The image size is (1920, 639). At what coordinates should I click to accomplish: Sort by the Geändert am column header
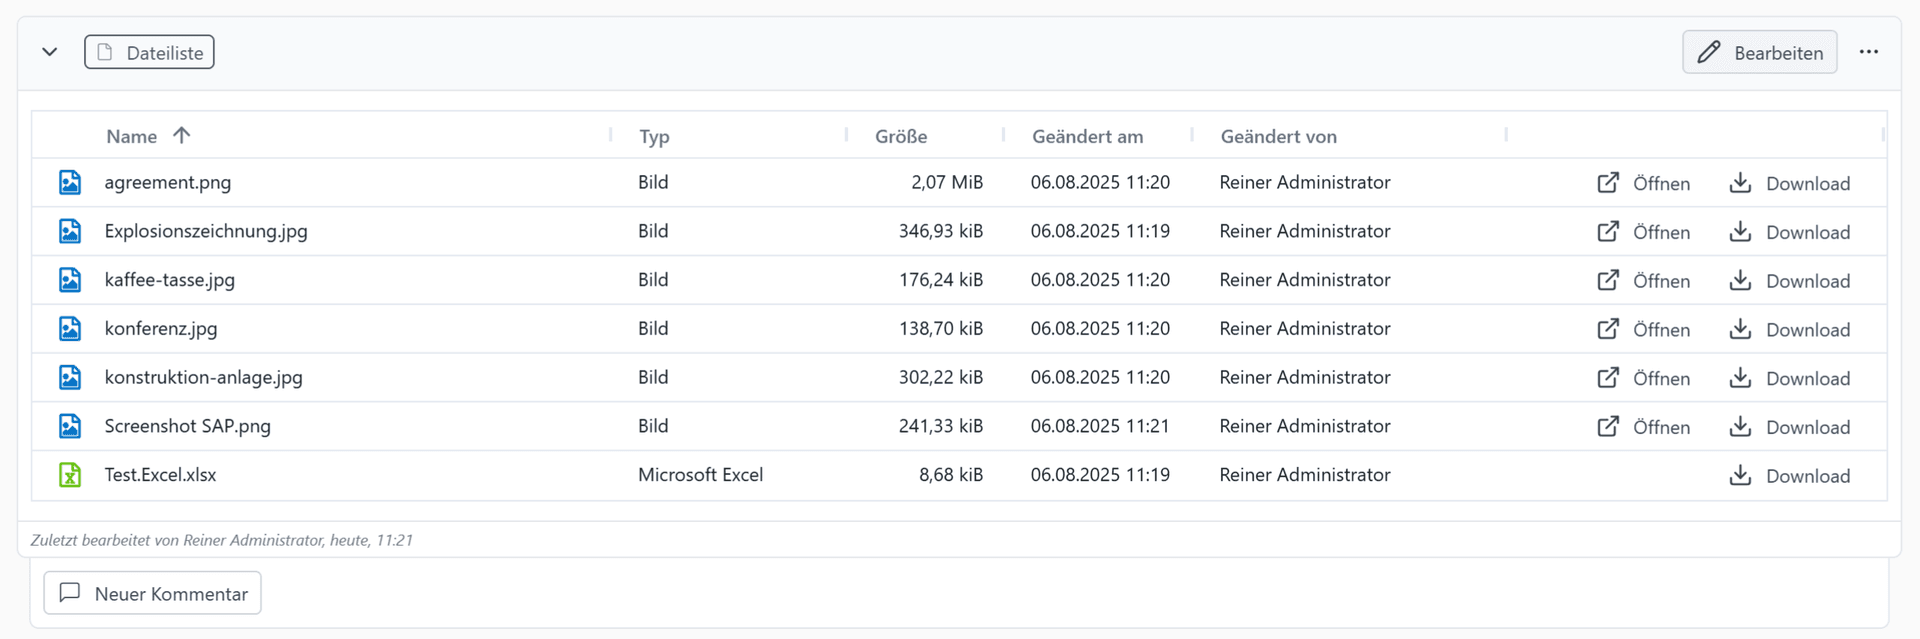click(1087, 136)
